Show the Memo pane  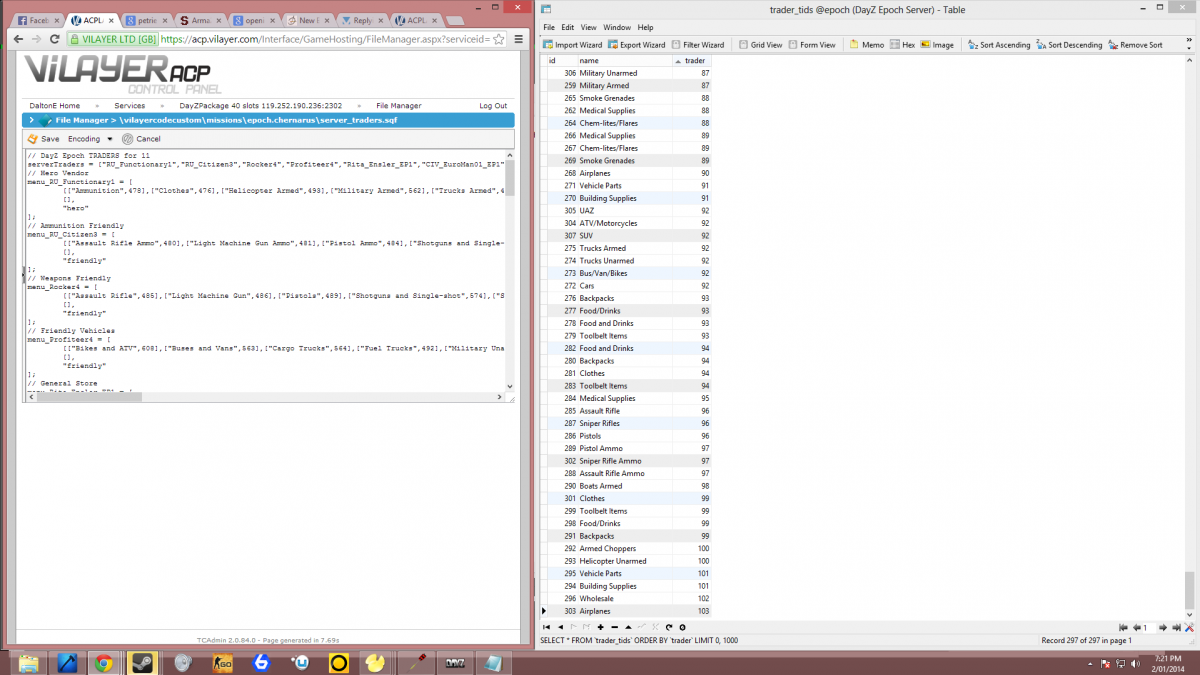coord(866,45)
